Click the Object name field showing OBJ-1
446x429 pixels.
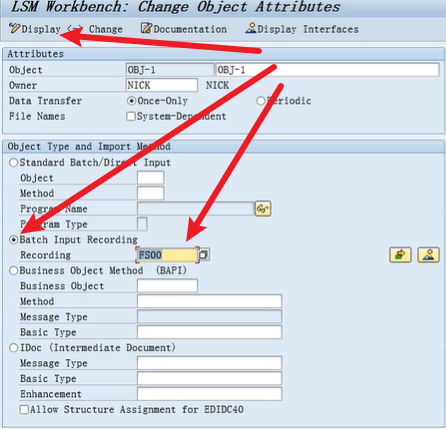click(x=170, y=70)
